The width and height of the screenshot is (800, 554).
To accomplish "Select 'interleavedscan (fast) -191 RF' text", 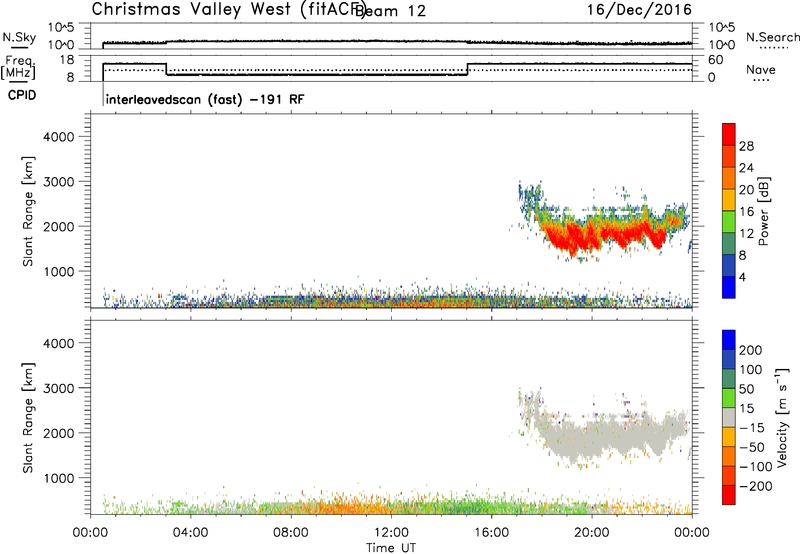I will tap(205, 99).
